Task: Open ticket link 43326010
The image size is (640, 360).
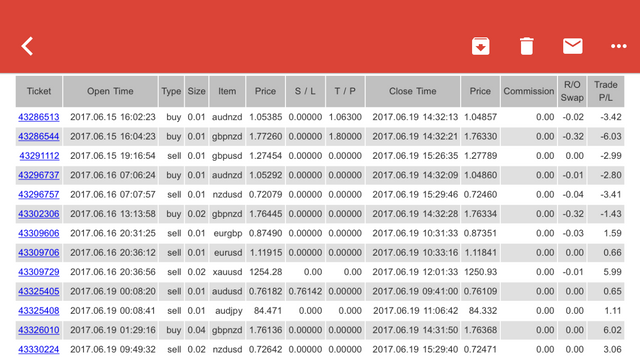Action: [39, 330]
